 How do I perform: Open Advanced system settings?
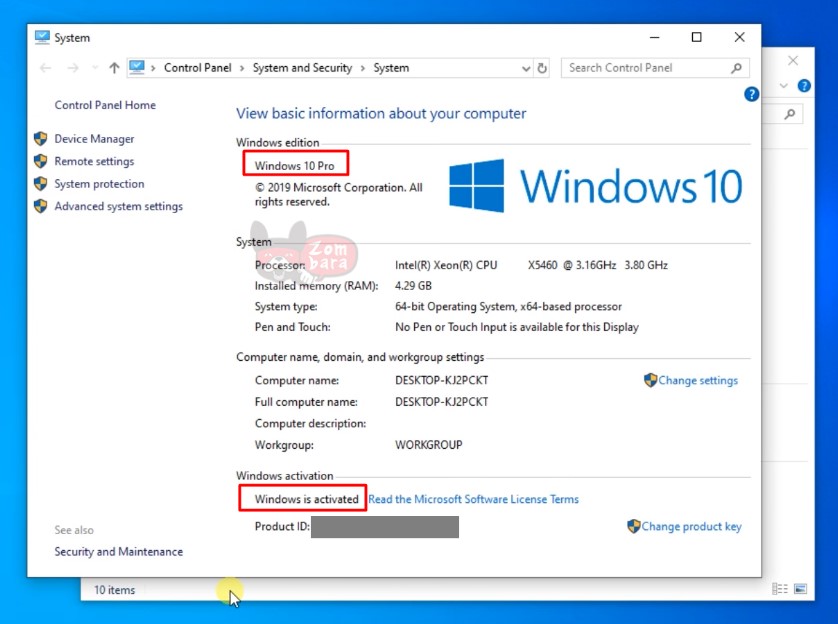click(119, 206)
